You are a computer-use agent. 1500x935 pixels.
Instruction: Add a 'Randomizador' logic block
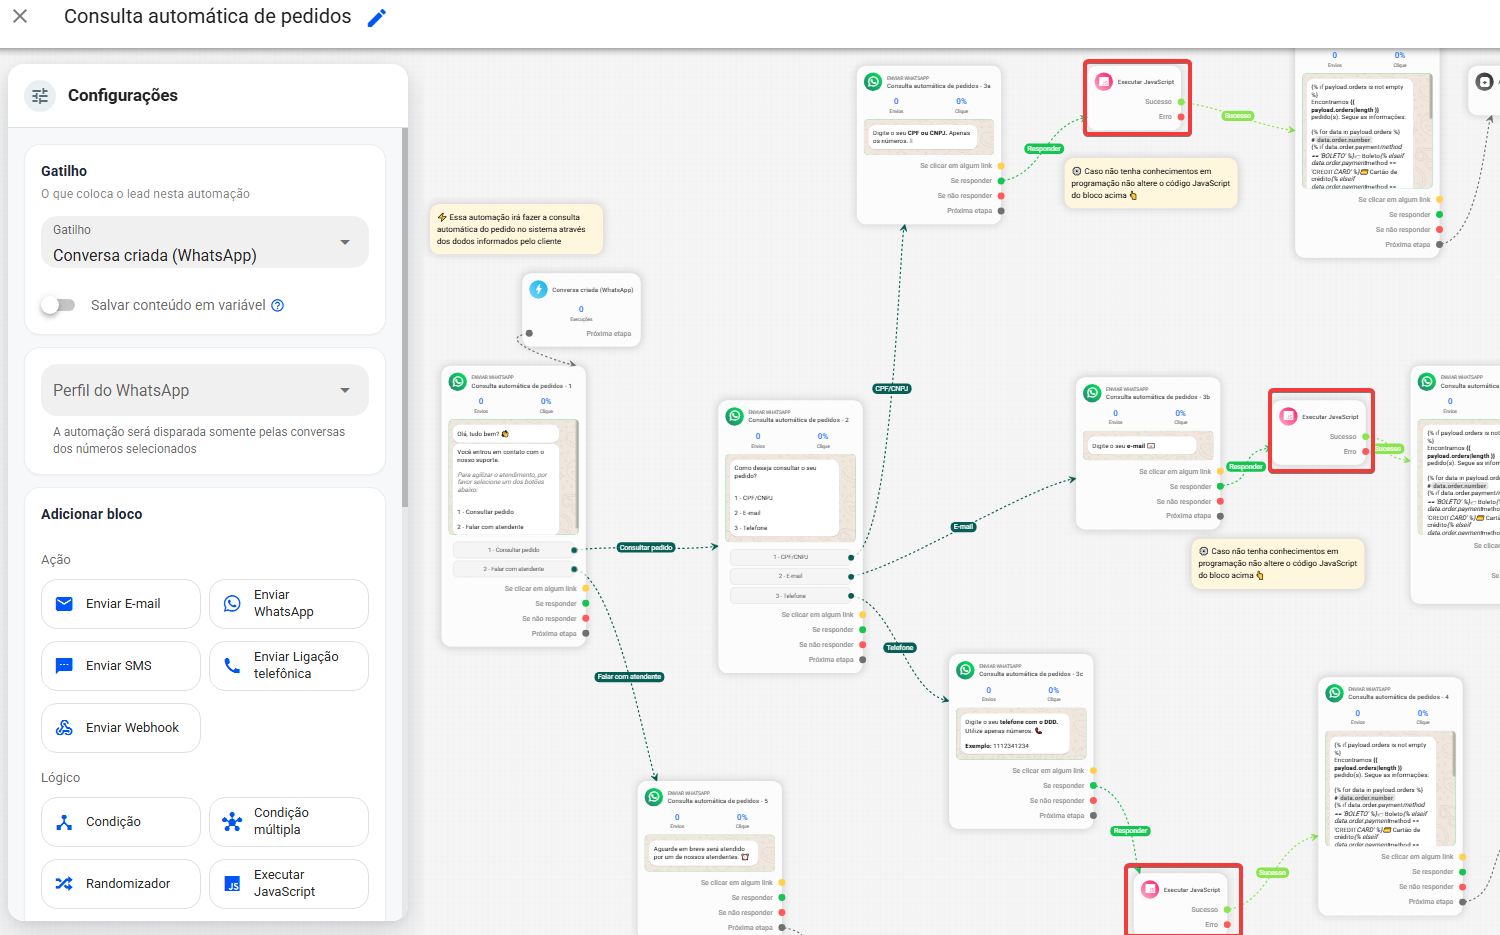(121, 884)
